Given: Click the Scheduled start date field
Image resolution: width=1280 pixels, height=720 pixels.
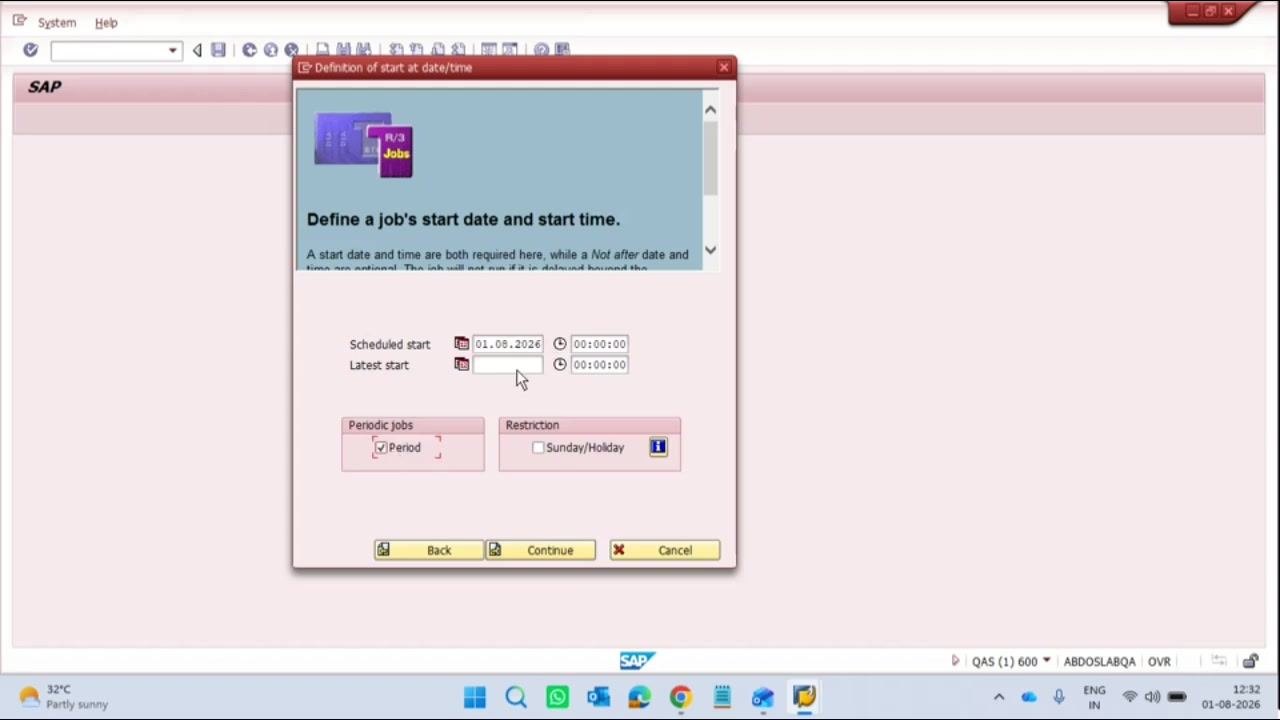Looking at the screenshot, I should click(508, 344).
